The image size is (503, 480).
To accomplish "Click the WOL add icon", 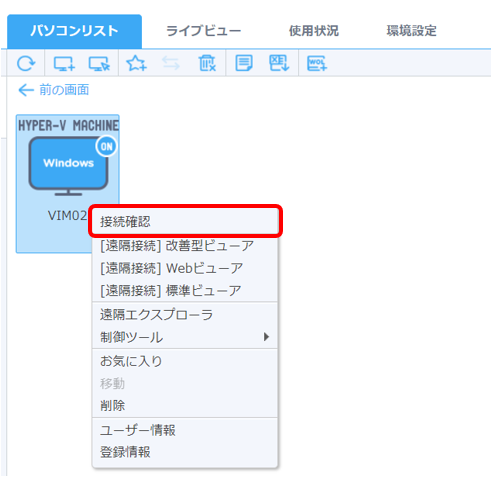I will [x=317, y=63].
